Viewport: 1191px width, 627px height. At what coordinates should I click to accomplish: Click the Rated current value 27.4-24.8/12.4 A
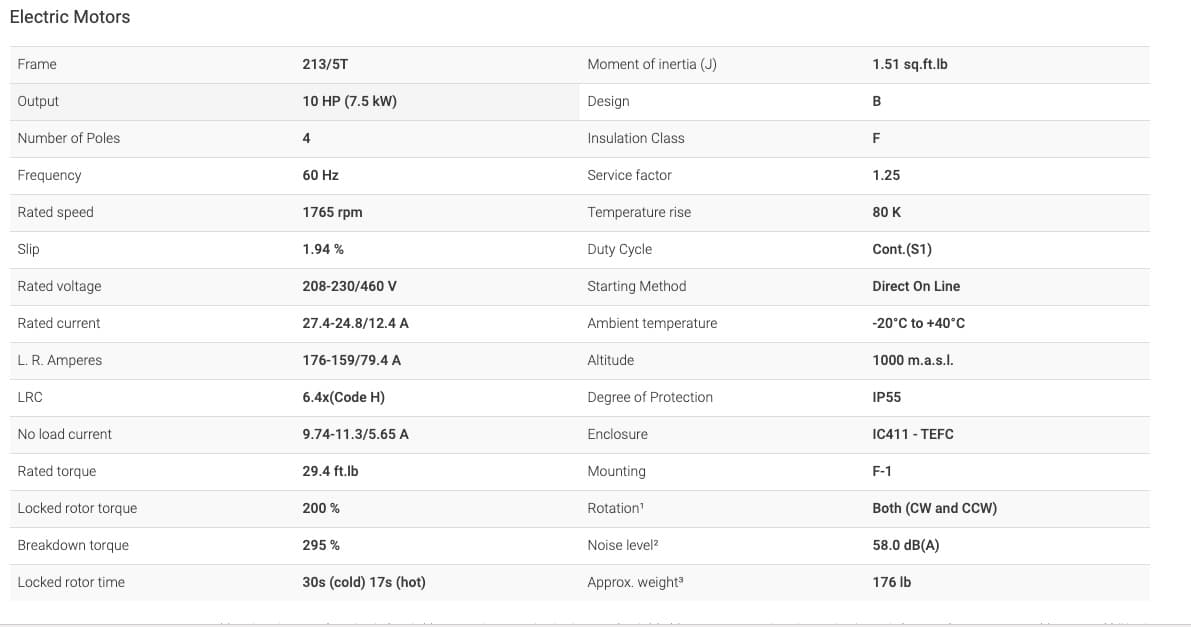pyautogui.click(x=355, y=324)
